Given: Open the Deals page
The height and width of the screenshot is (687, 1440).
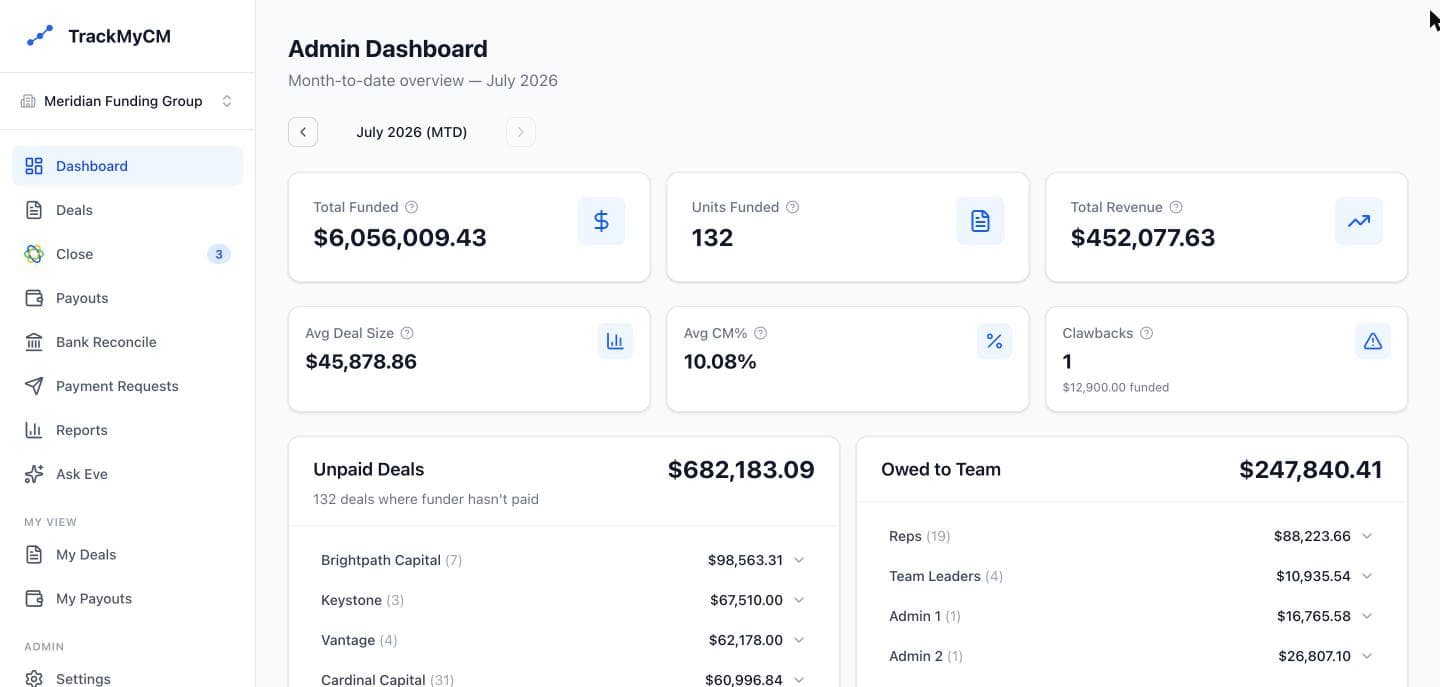Looking at the screenshot, I should [127, 210].
